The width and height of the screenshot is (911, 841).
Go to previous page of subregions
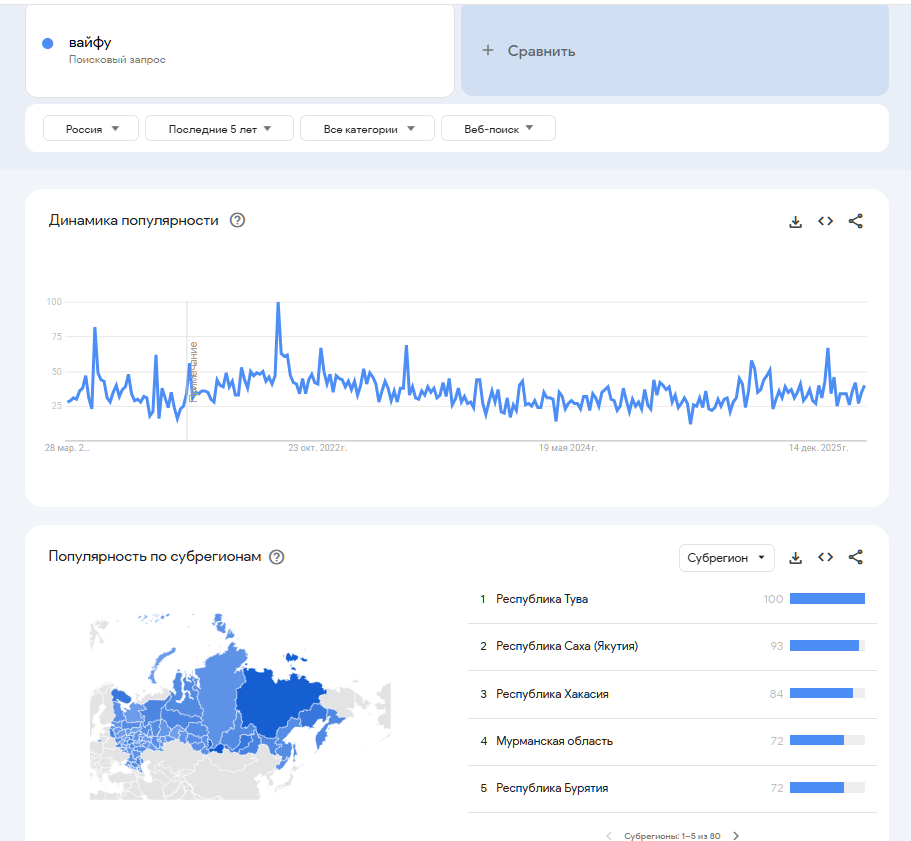point(608,835)
